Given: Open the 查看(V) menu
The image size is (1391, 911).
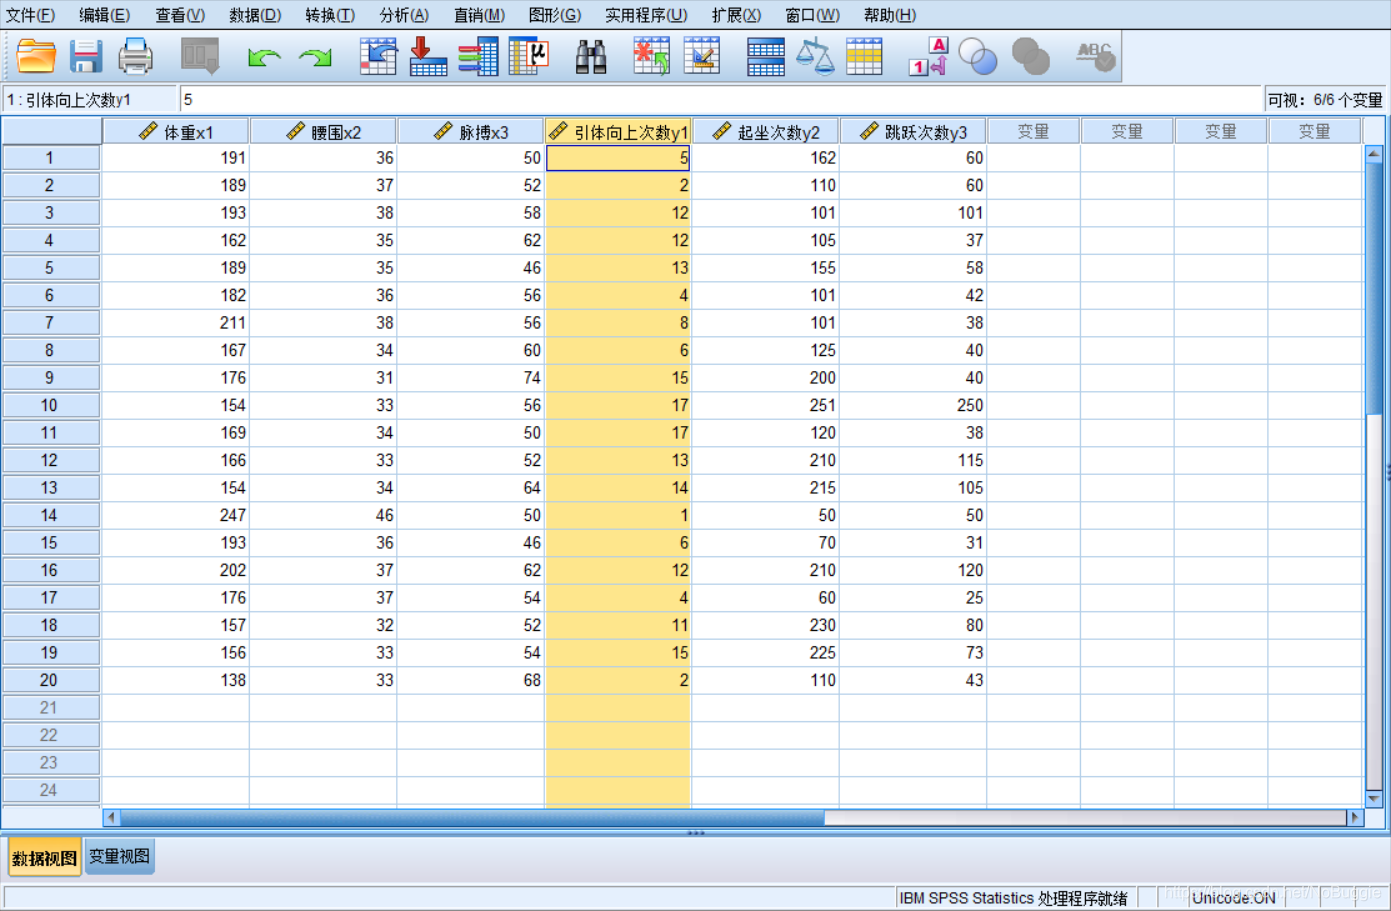Looking at the screenshot, I should [180, 15].
